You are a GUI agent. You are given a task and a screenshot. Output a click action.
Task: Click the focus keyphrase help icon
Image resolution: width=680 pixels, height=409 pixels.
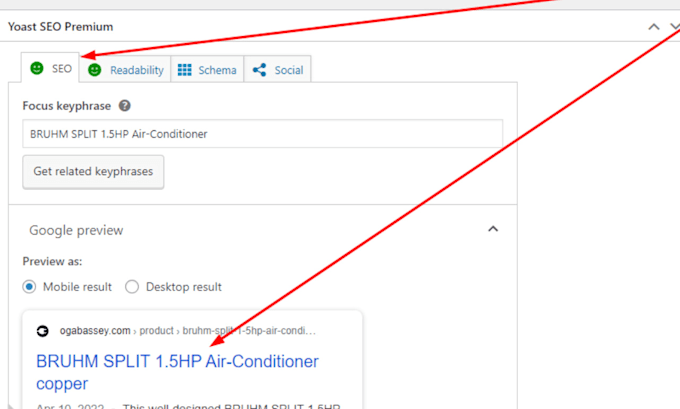pyautogui.click(x=124, y=105)
